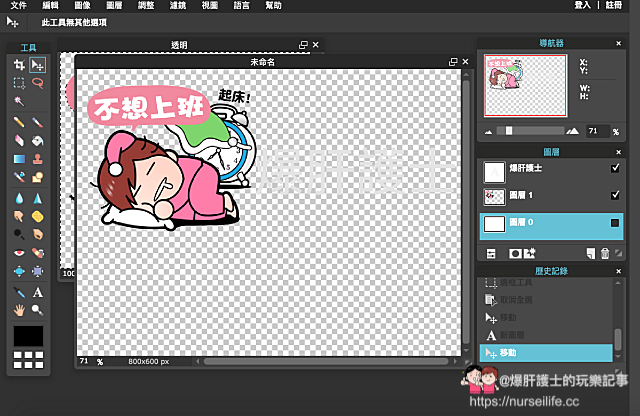Select the Crop tool
The width and height of the screenshot is (640, 416).
[19, 65]
